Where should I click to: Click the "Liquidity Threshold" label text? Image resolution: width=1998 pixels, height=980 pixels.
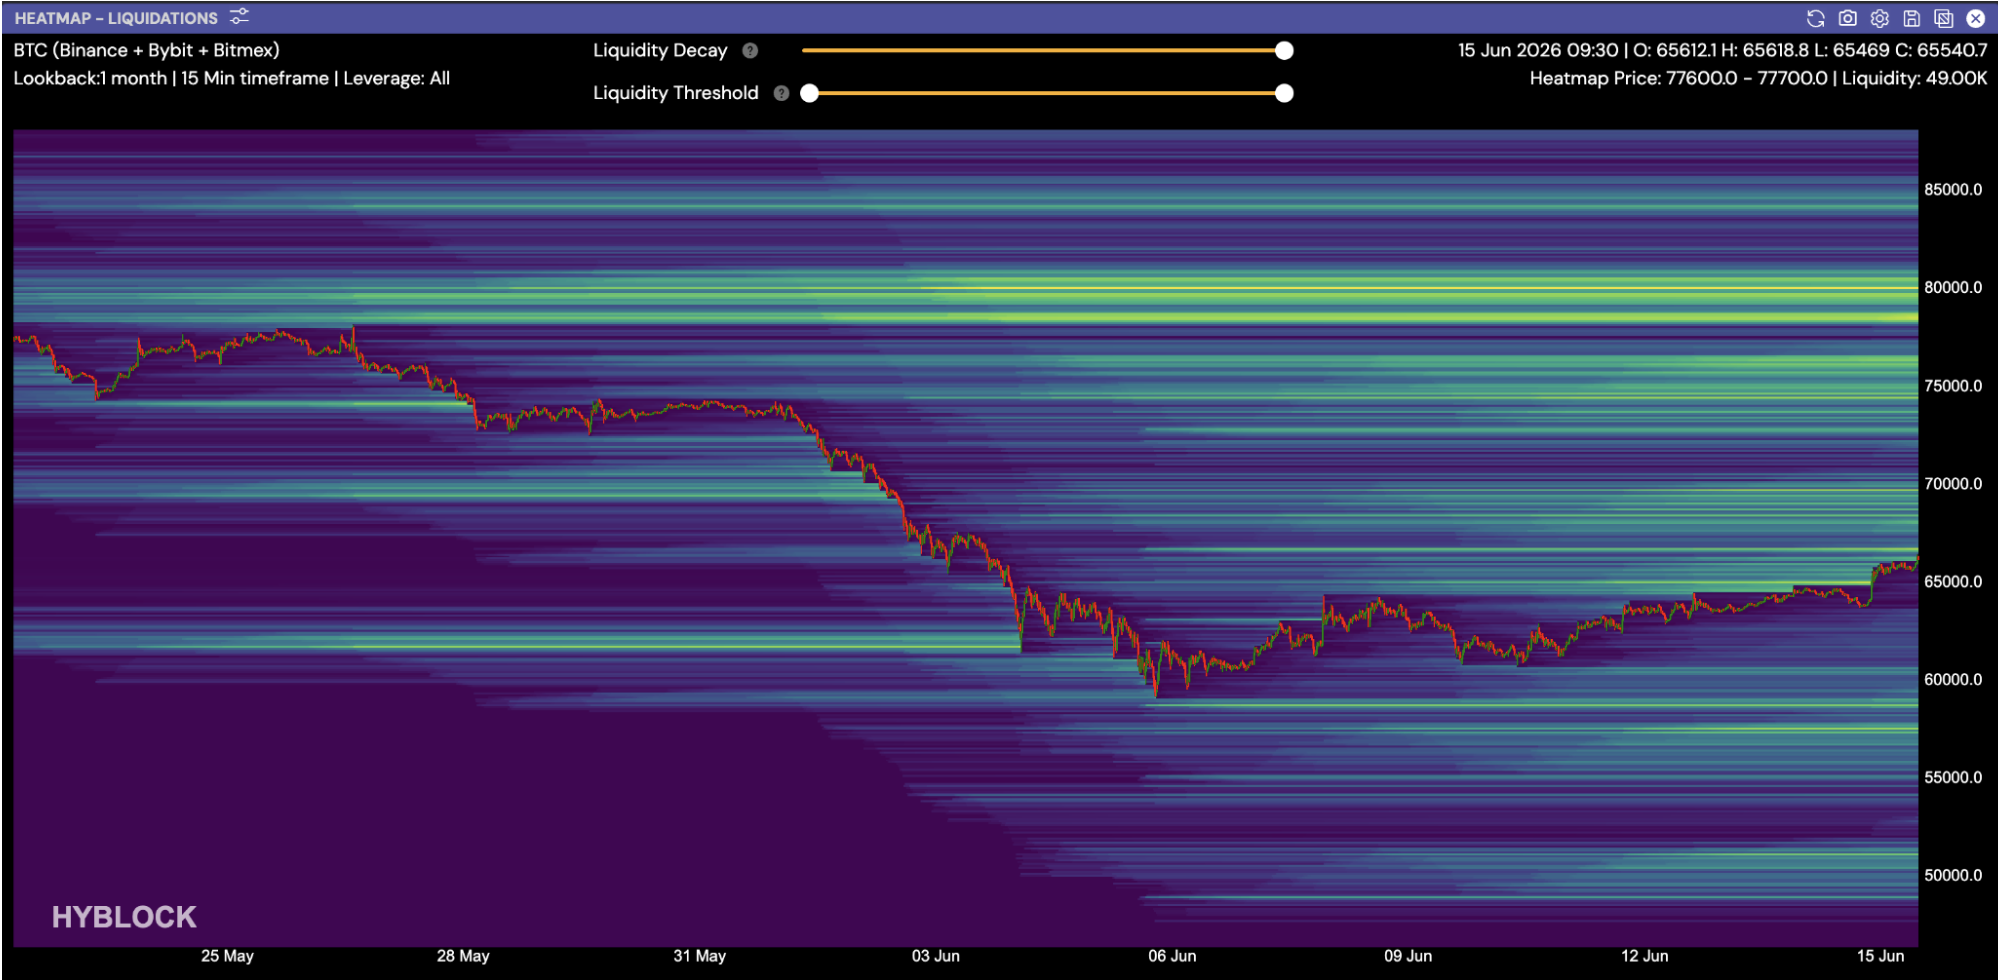click(676, 93)
